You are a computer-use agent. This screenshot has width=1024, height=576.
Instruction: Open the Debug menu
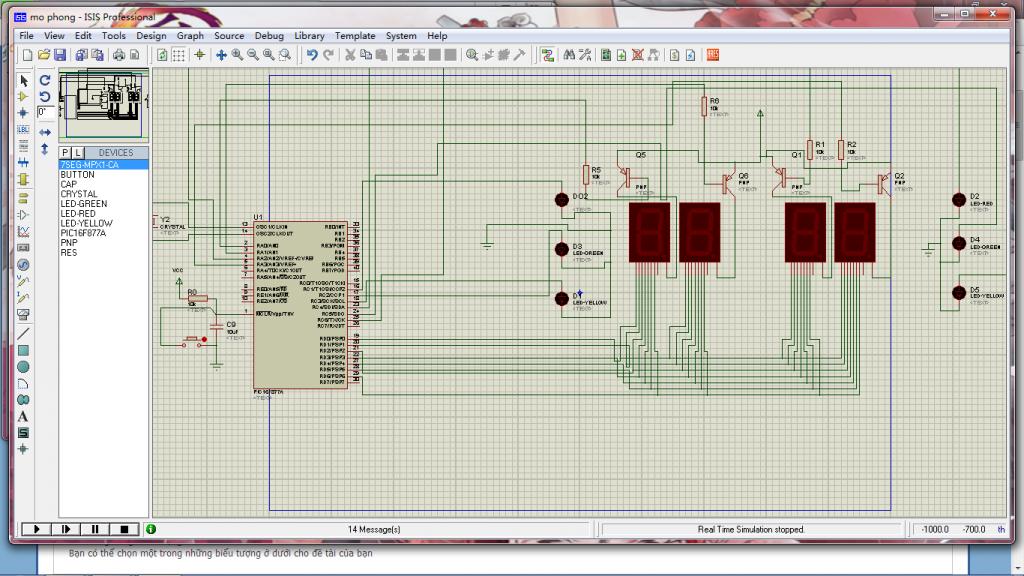pyautogui.click(x=269, y=36)
